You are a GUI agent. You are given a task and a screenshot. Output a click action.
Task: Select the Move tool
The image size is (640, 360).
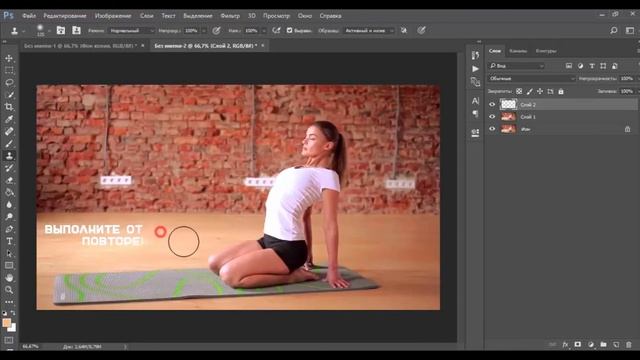[x=9, y=58]
